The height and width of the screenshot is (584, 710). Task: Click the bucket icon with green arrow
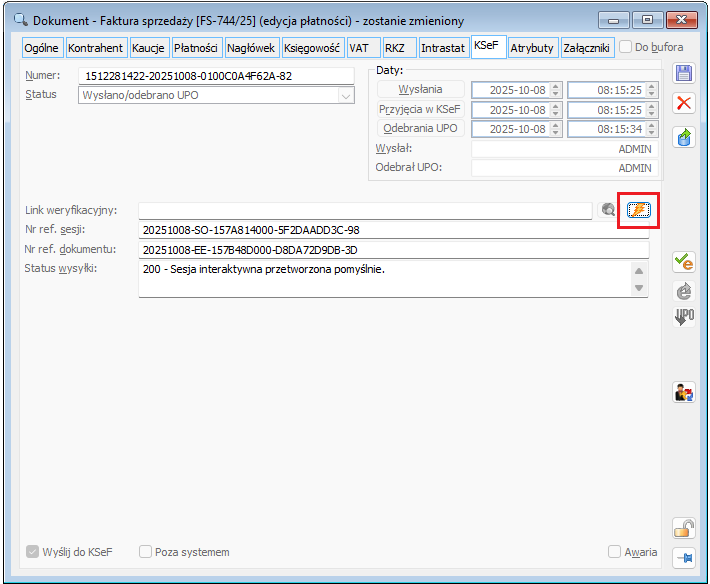(x=684, y=137)
